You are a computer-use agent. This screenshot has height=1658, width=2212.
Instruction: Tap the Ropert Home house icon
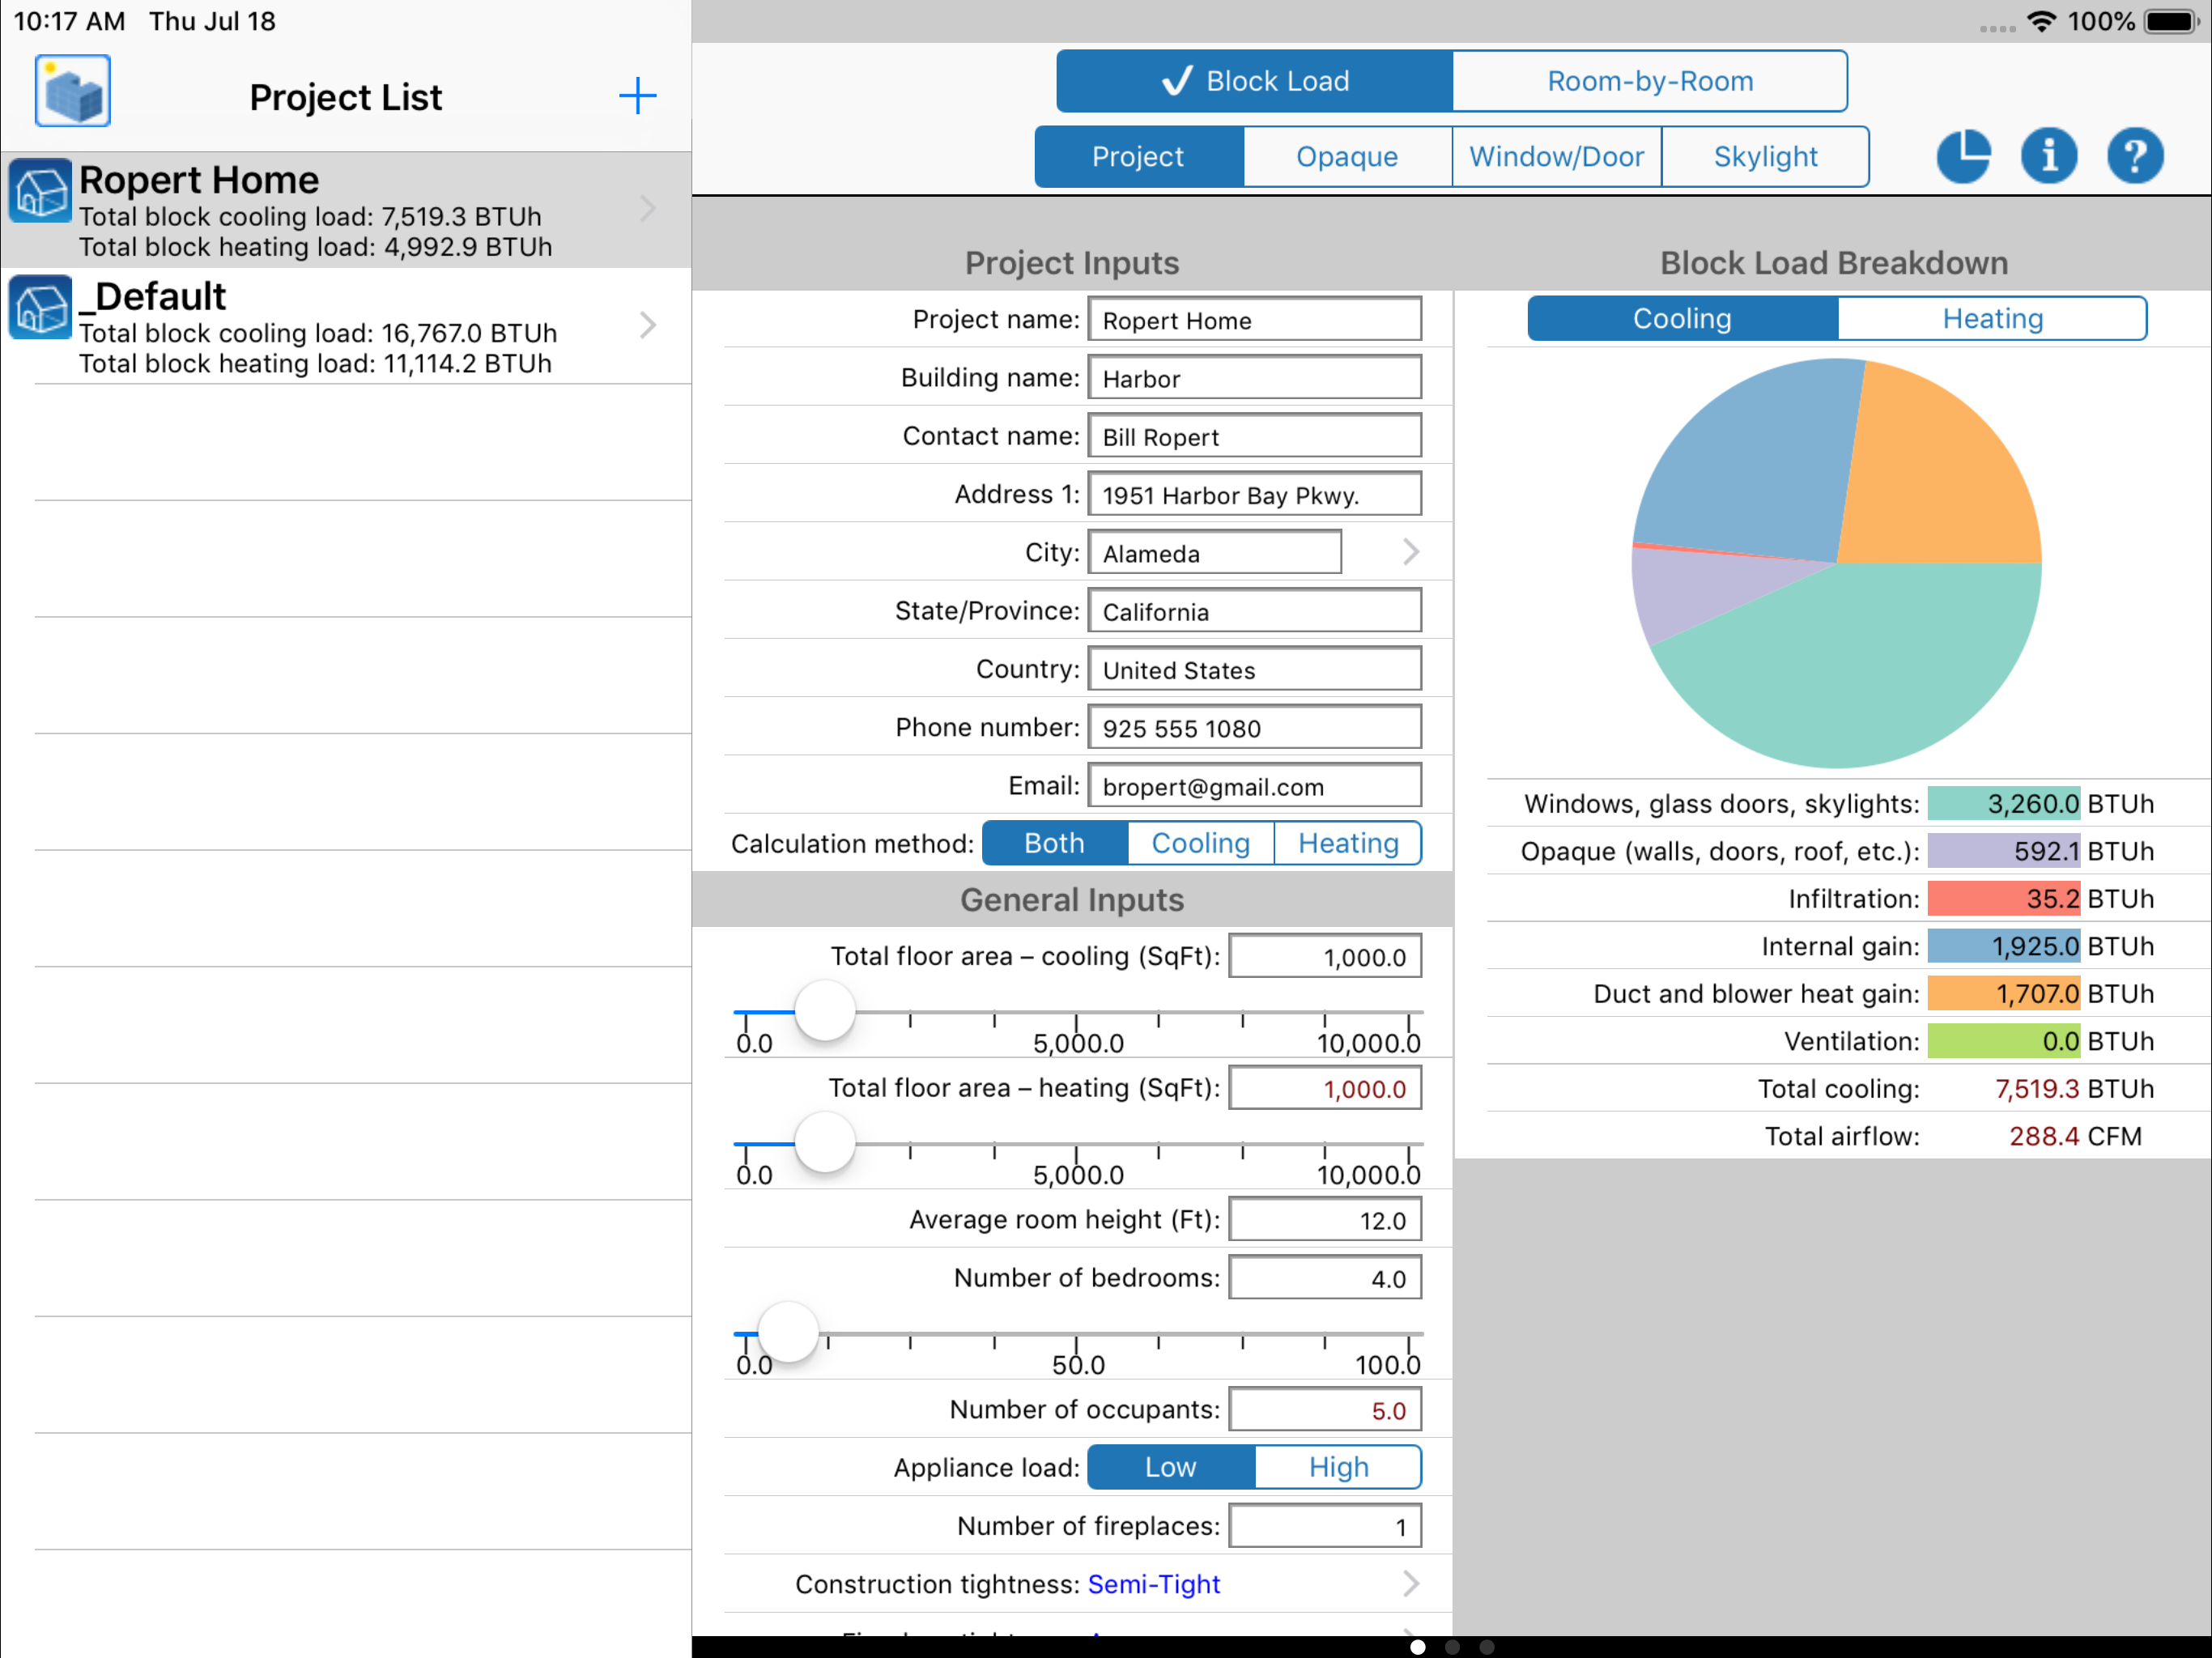click(40, 191)
